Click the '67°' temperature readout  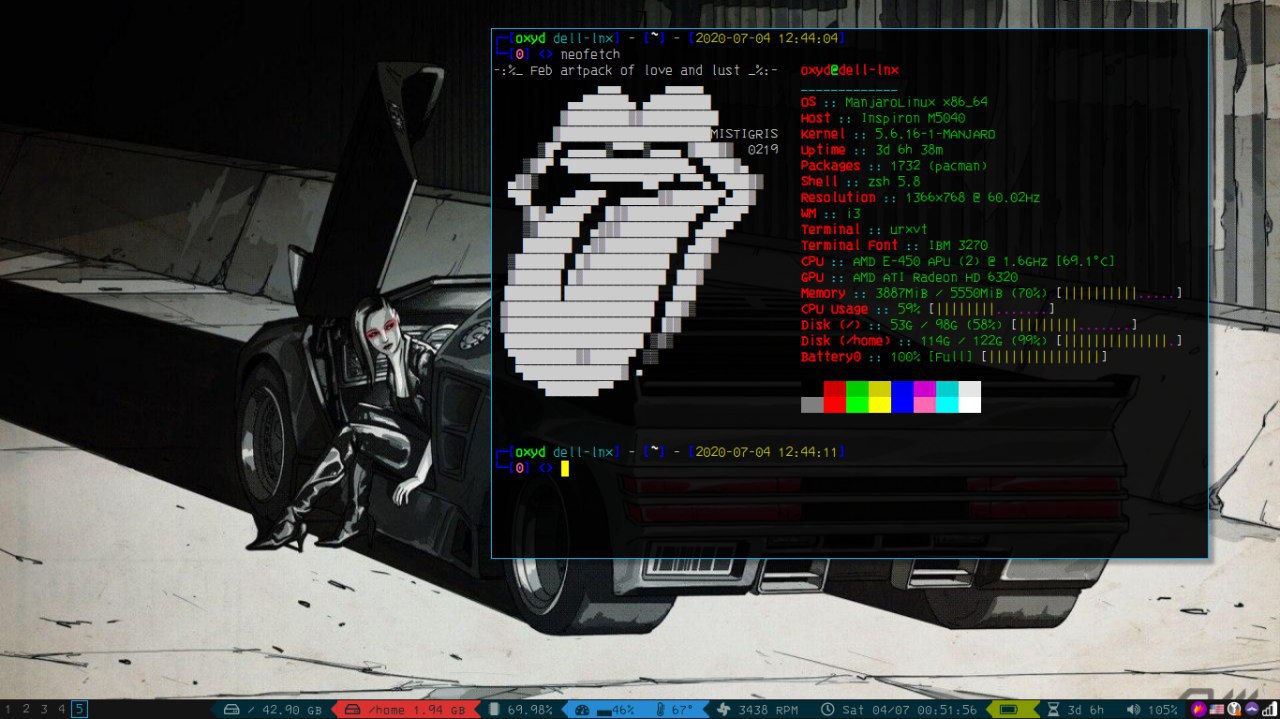pyautogui.click(x=682, y=709)
